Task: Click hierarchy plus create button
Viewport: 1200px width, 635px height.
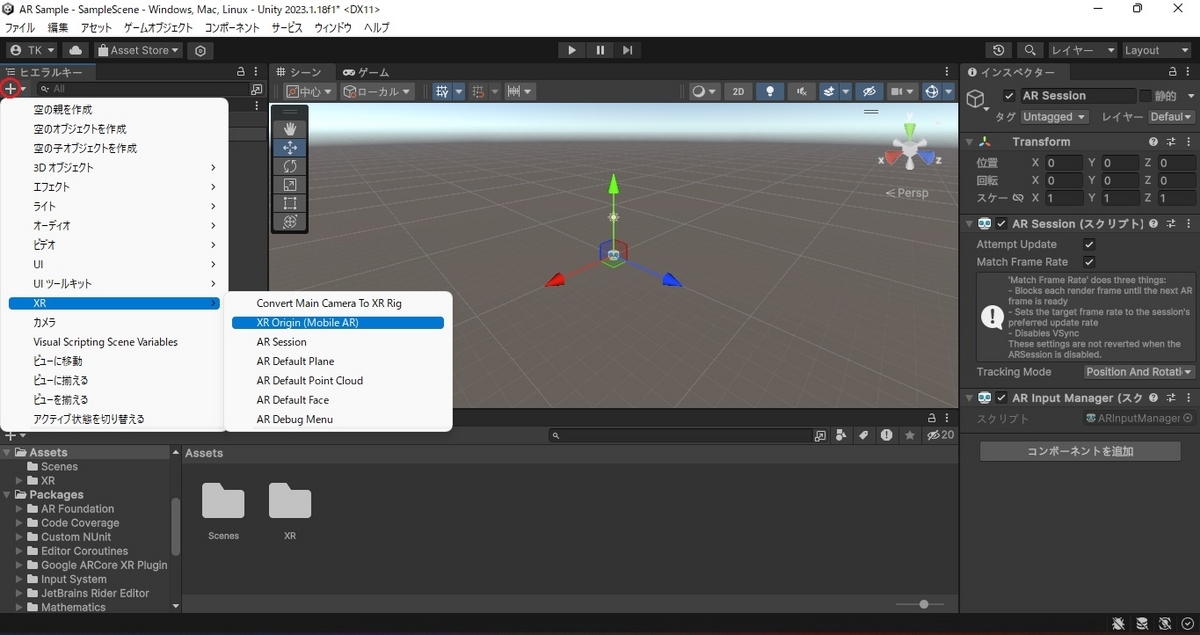Action: pyautogui.click(x=11, y=89)
